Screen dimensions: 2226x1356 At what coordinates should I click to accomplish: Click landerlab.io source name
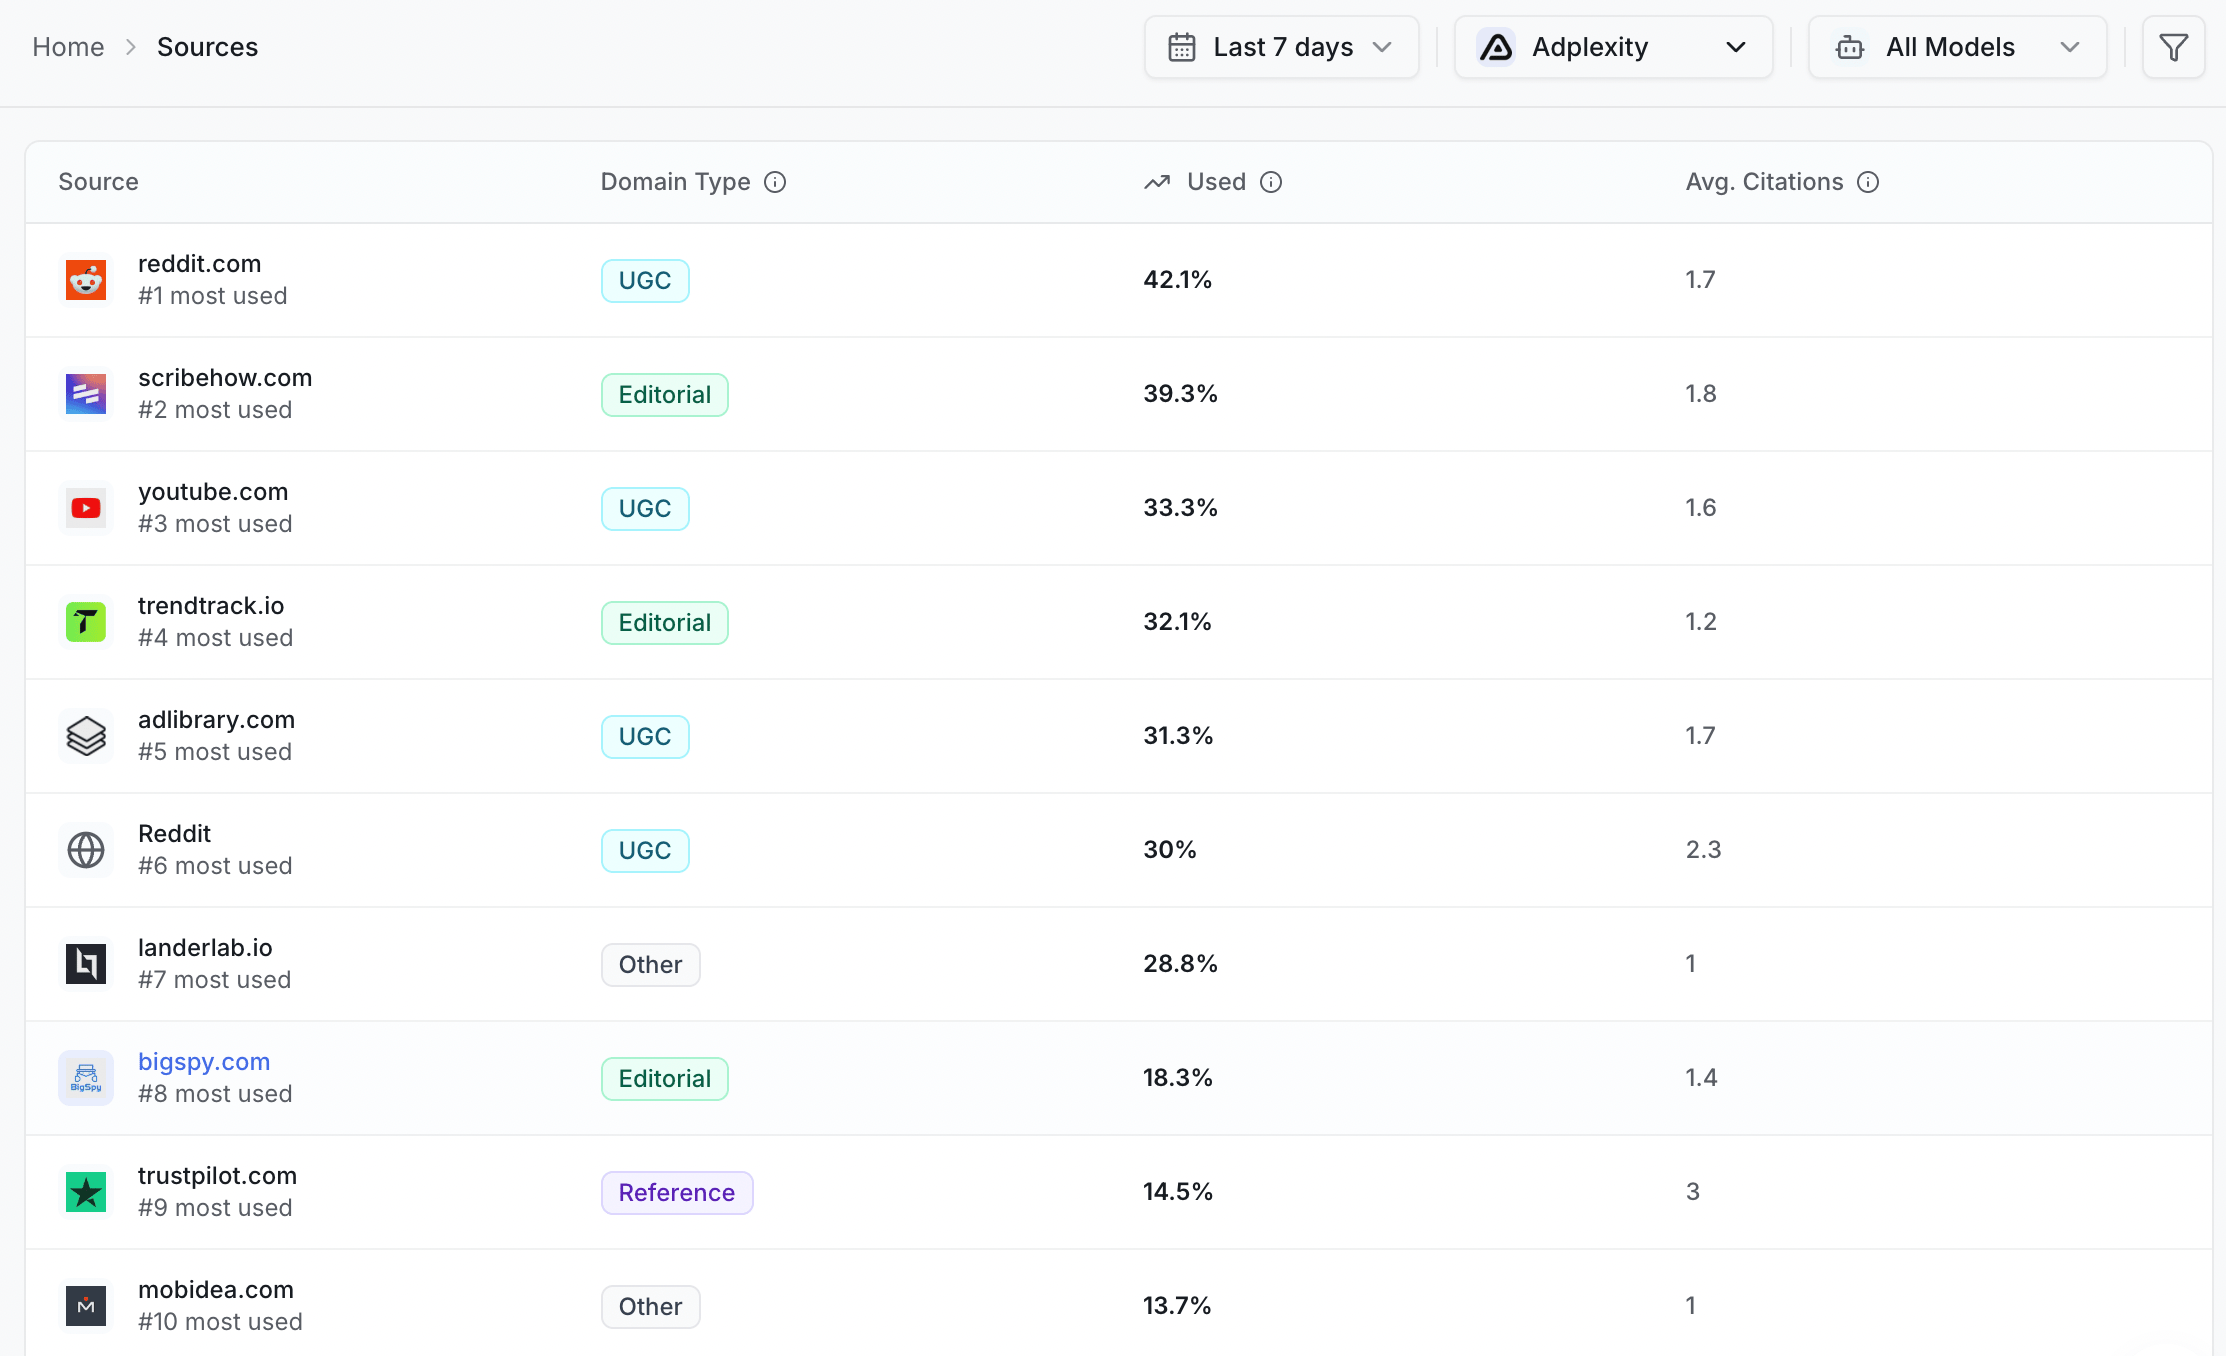[205, 948]
